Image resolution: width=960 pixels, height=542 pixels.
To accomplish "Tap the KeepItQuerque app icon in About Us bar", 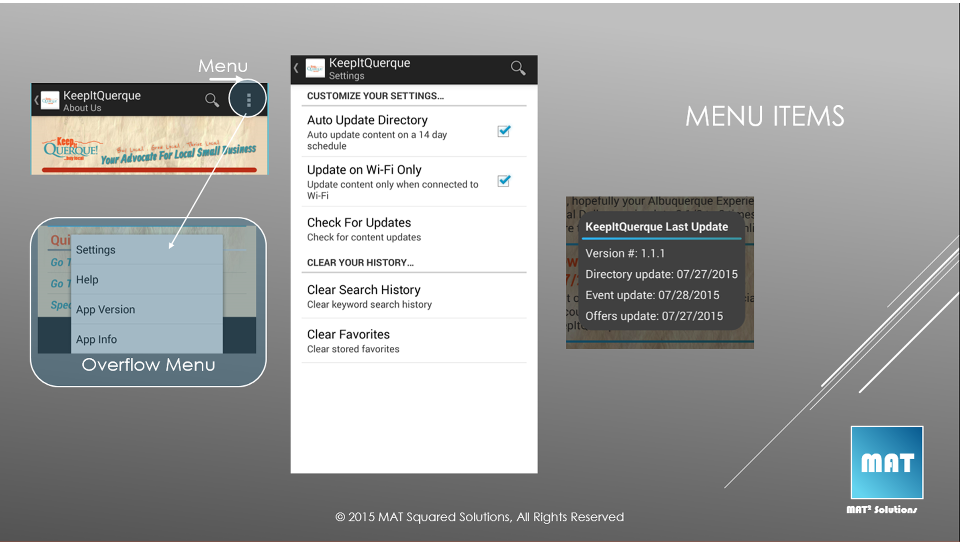I will (x=50, y=100).
